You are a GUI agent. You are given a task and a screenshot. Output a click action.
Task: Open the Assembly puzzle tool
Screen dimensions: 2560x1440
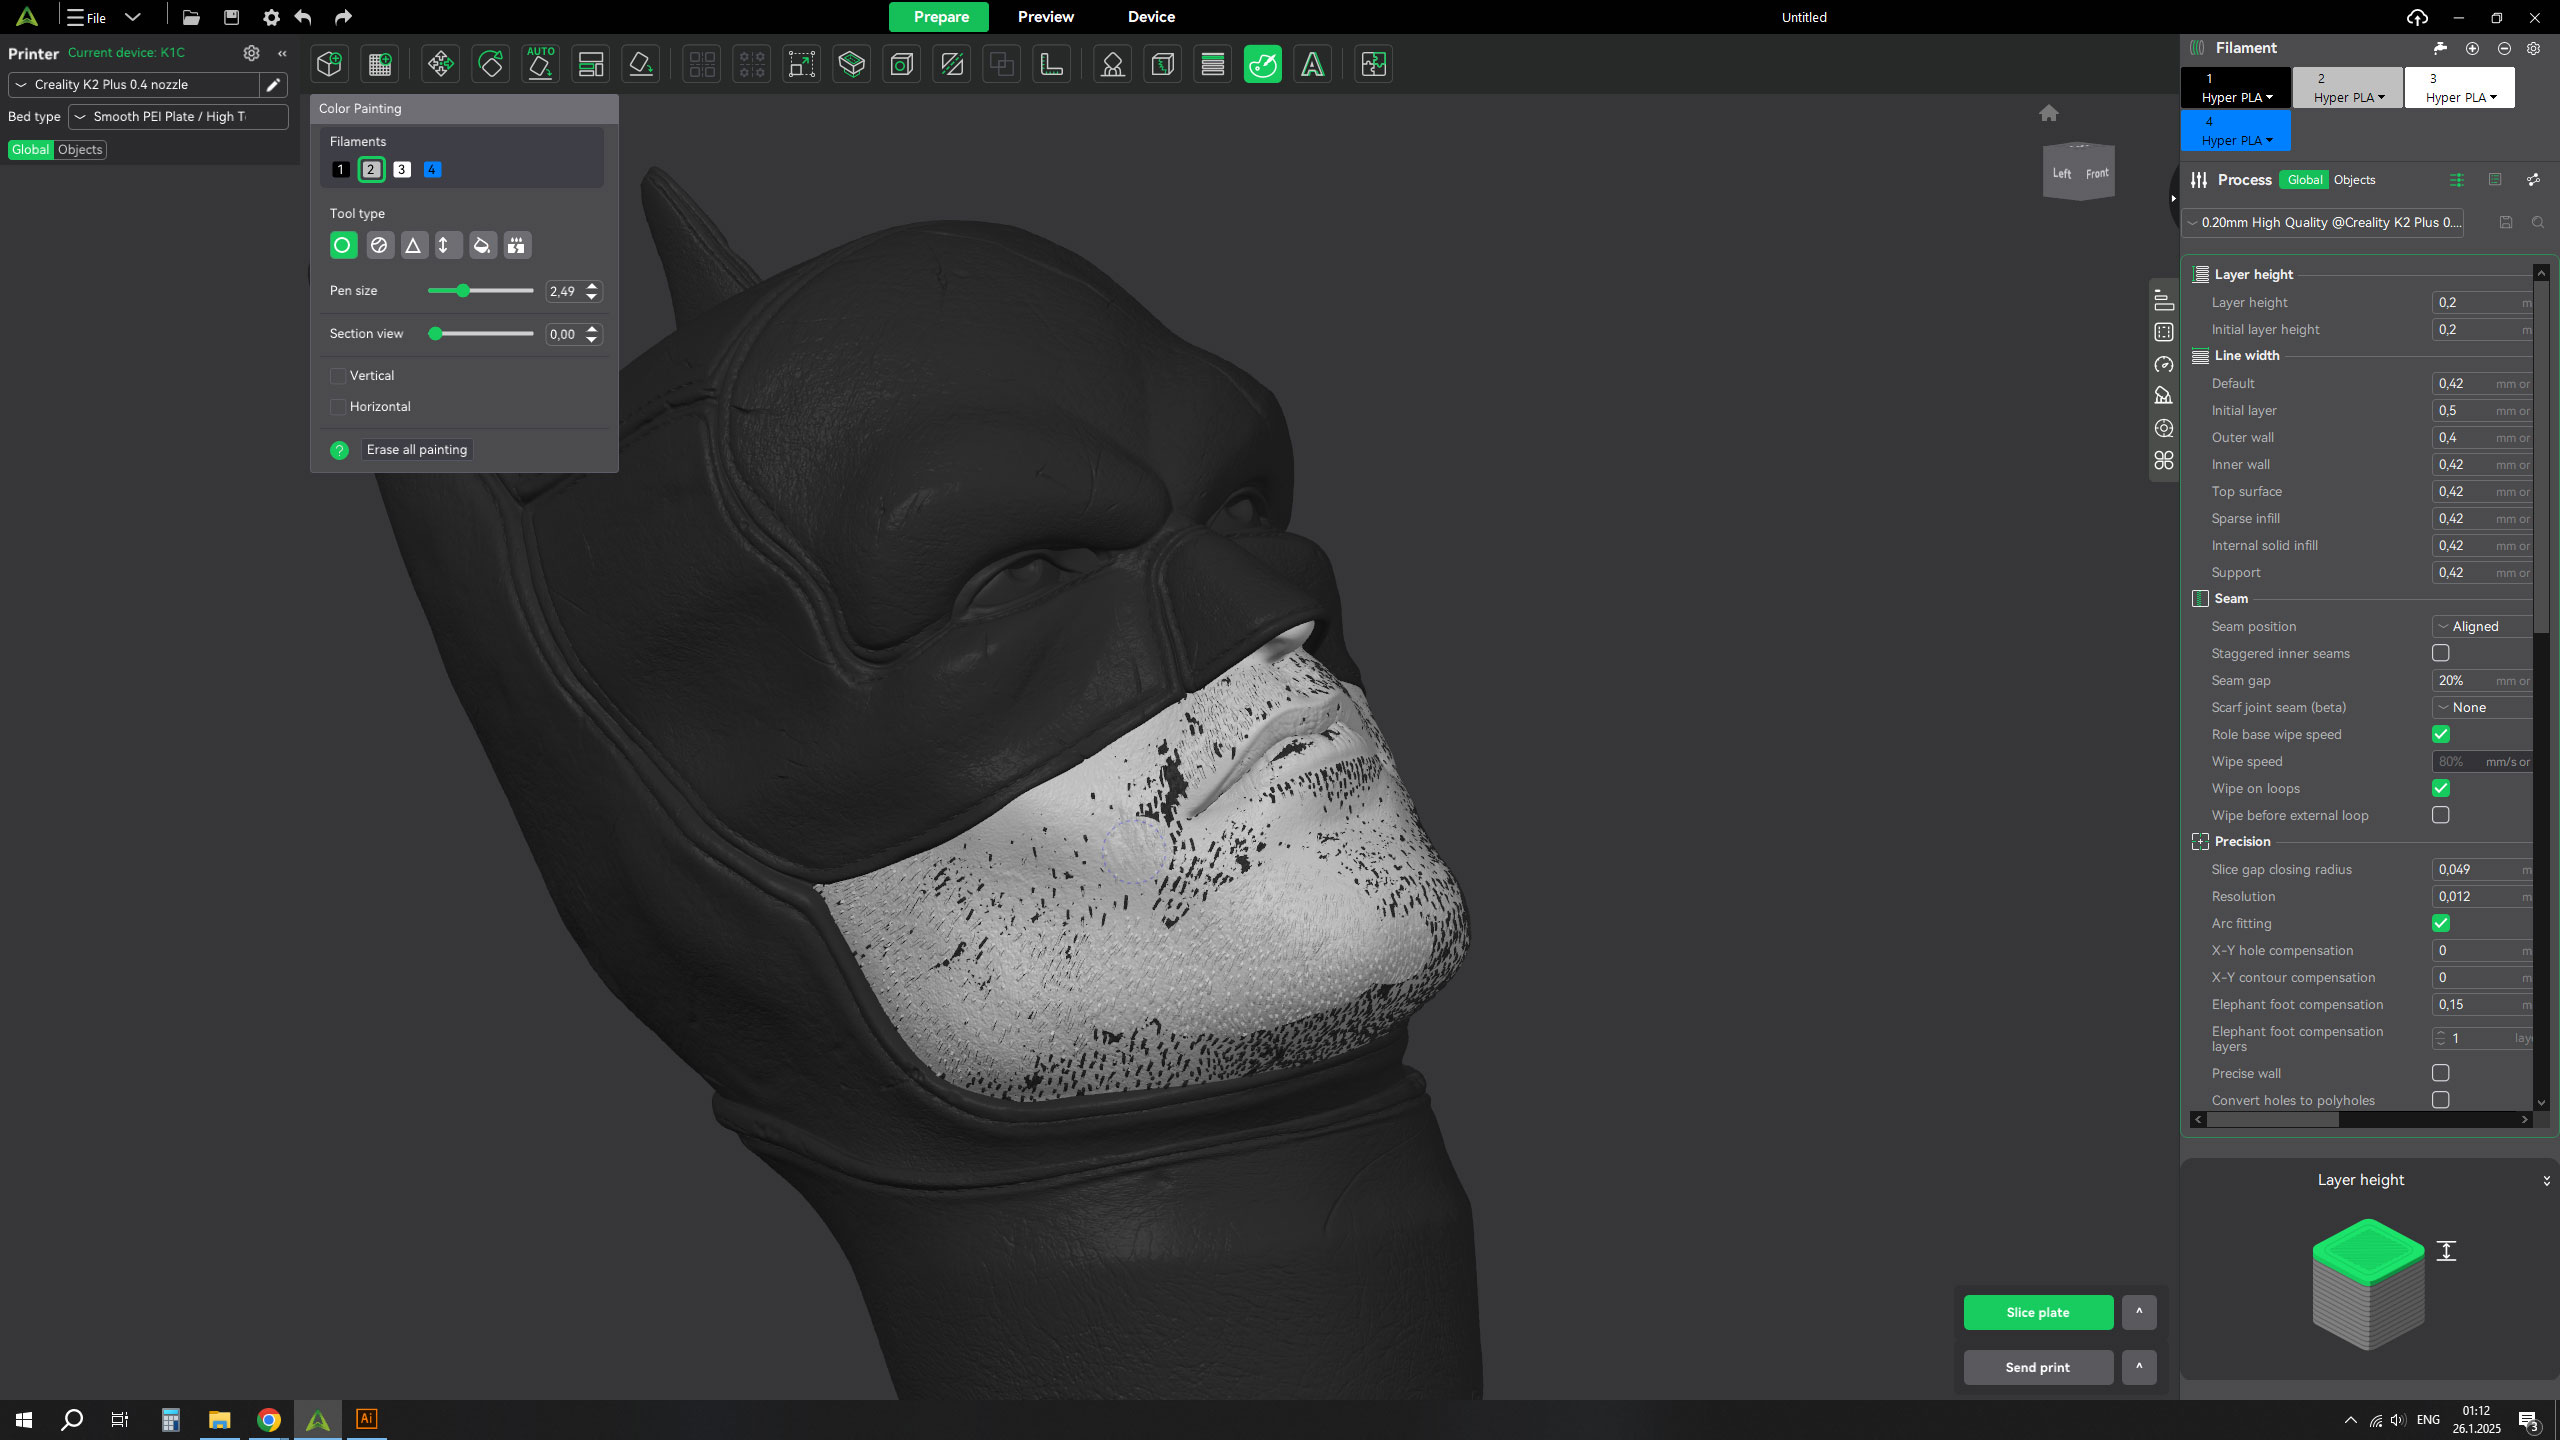tap(1373, 65)
